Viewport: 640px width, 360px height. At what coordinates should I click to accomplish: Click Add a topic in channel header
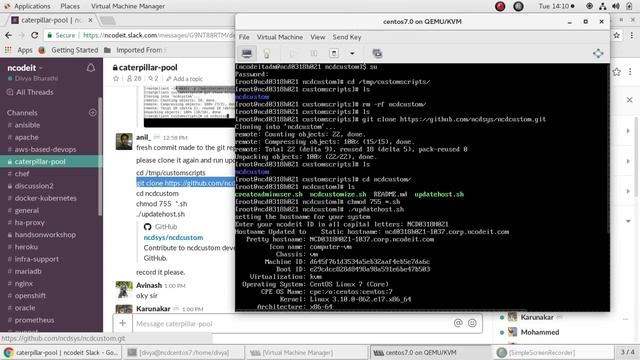click(x=184, y=79)
